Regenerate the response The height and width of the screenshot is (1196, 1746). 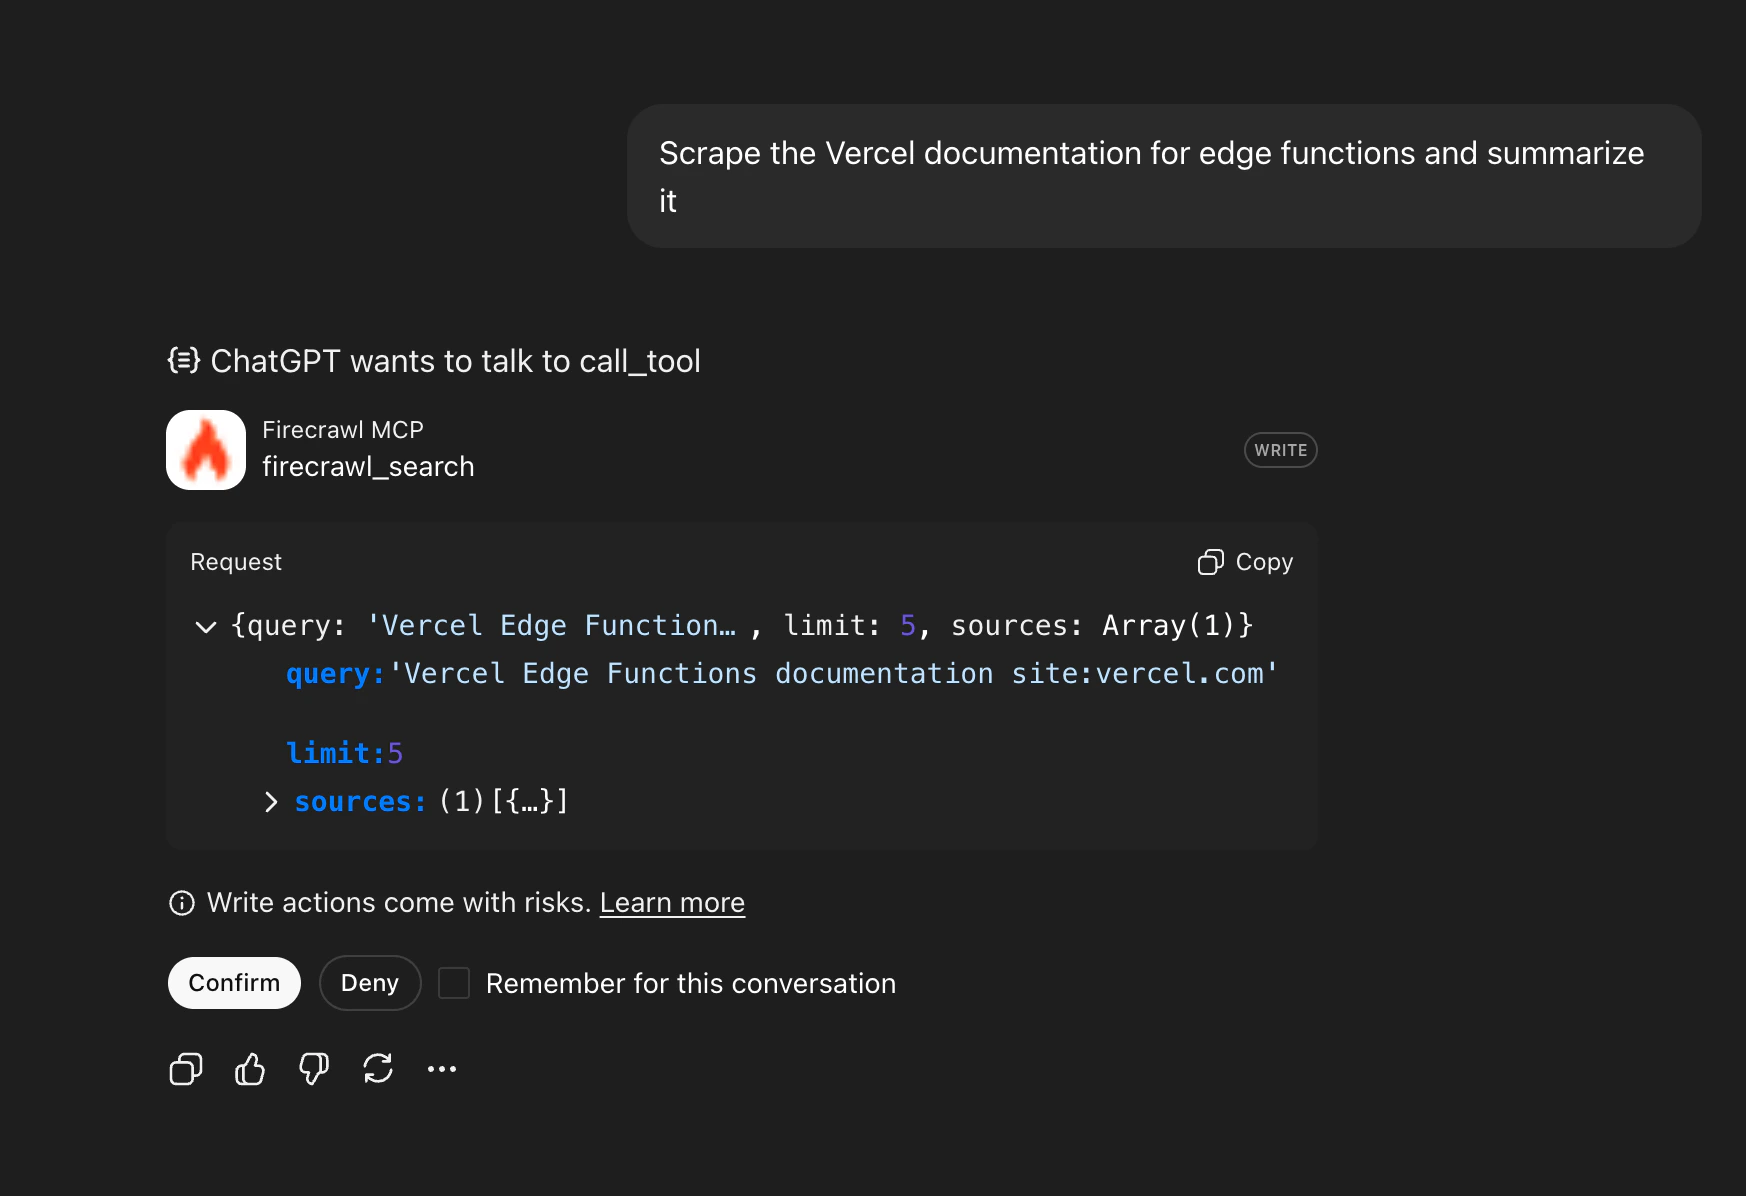point(378,1068)
